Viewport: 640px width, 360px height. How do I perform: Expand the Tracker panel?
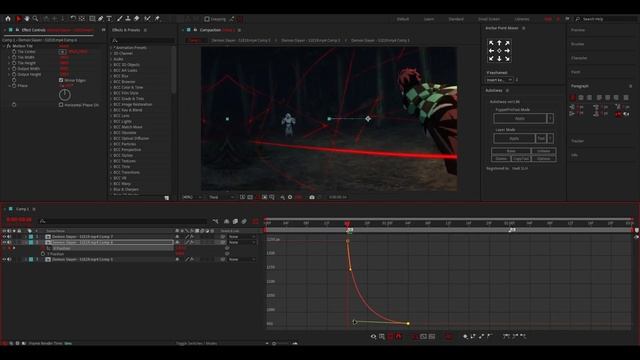pos(578,141)
